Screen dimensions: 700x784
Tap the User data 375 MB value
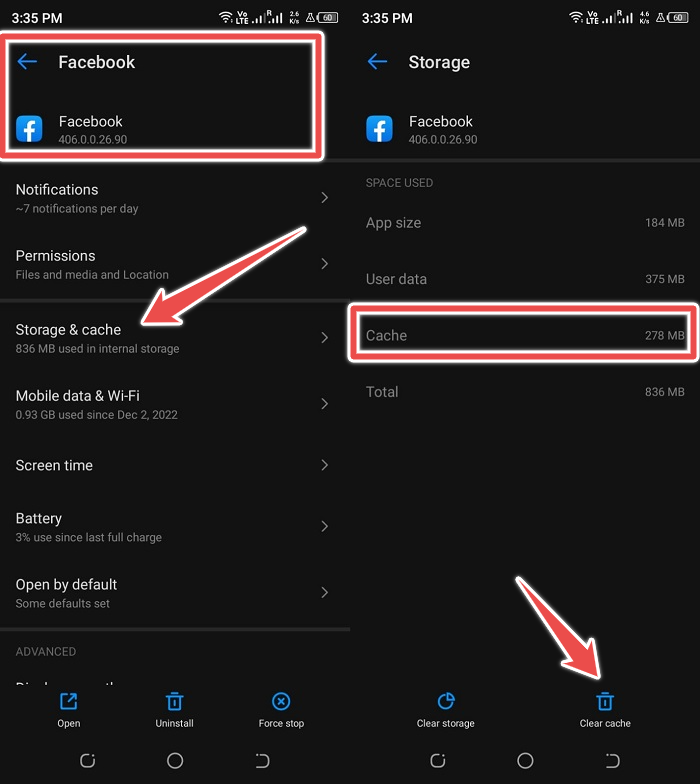pyautogui.click(x=664, y=279)
